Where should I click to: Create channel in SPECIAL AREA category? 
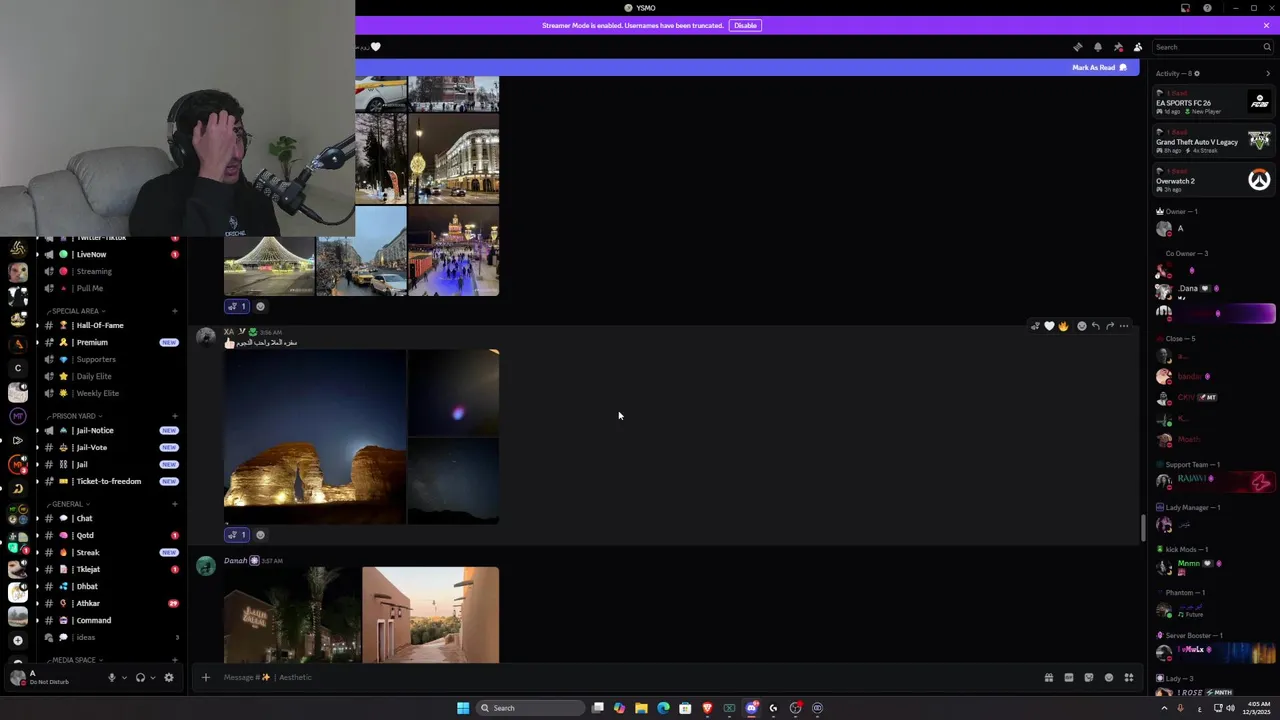(x=175, y=311)
